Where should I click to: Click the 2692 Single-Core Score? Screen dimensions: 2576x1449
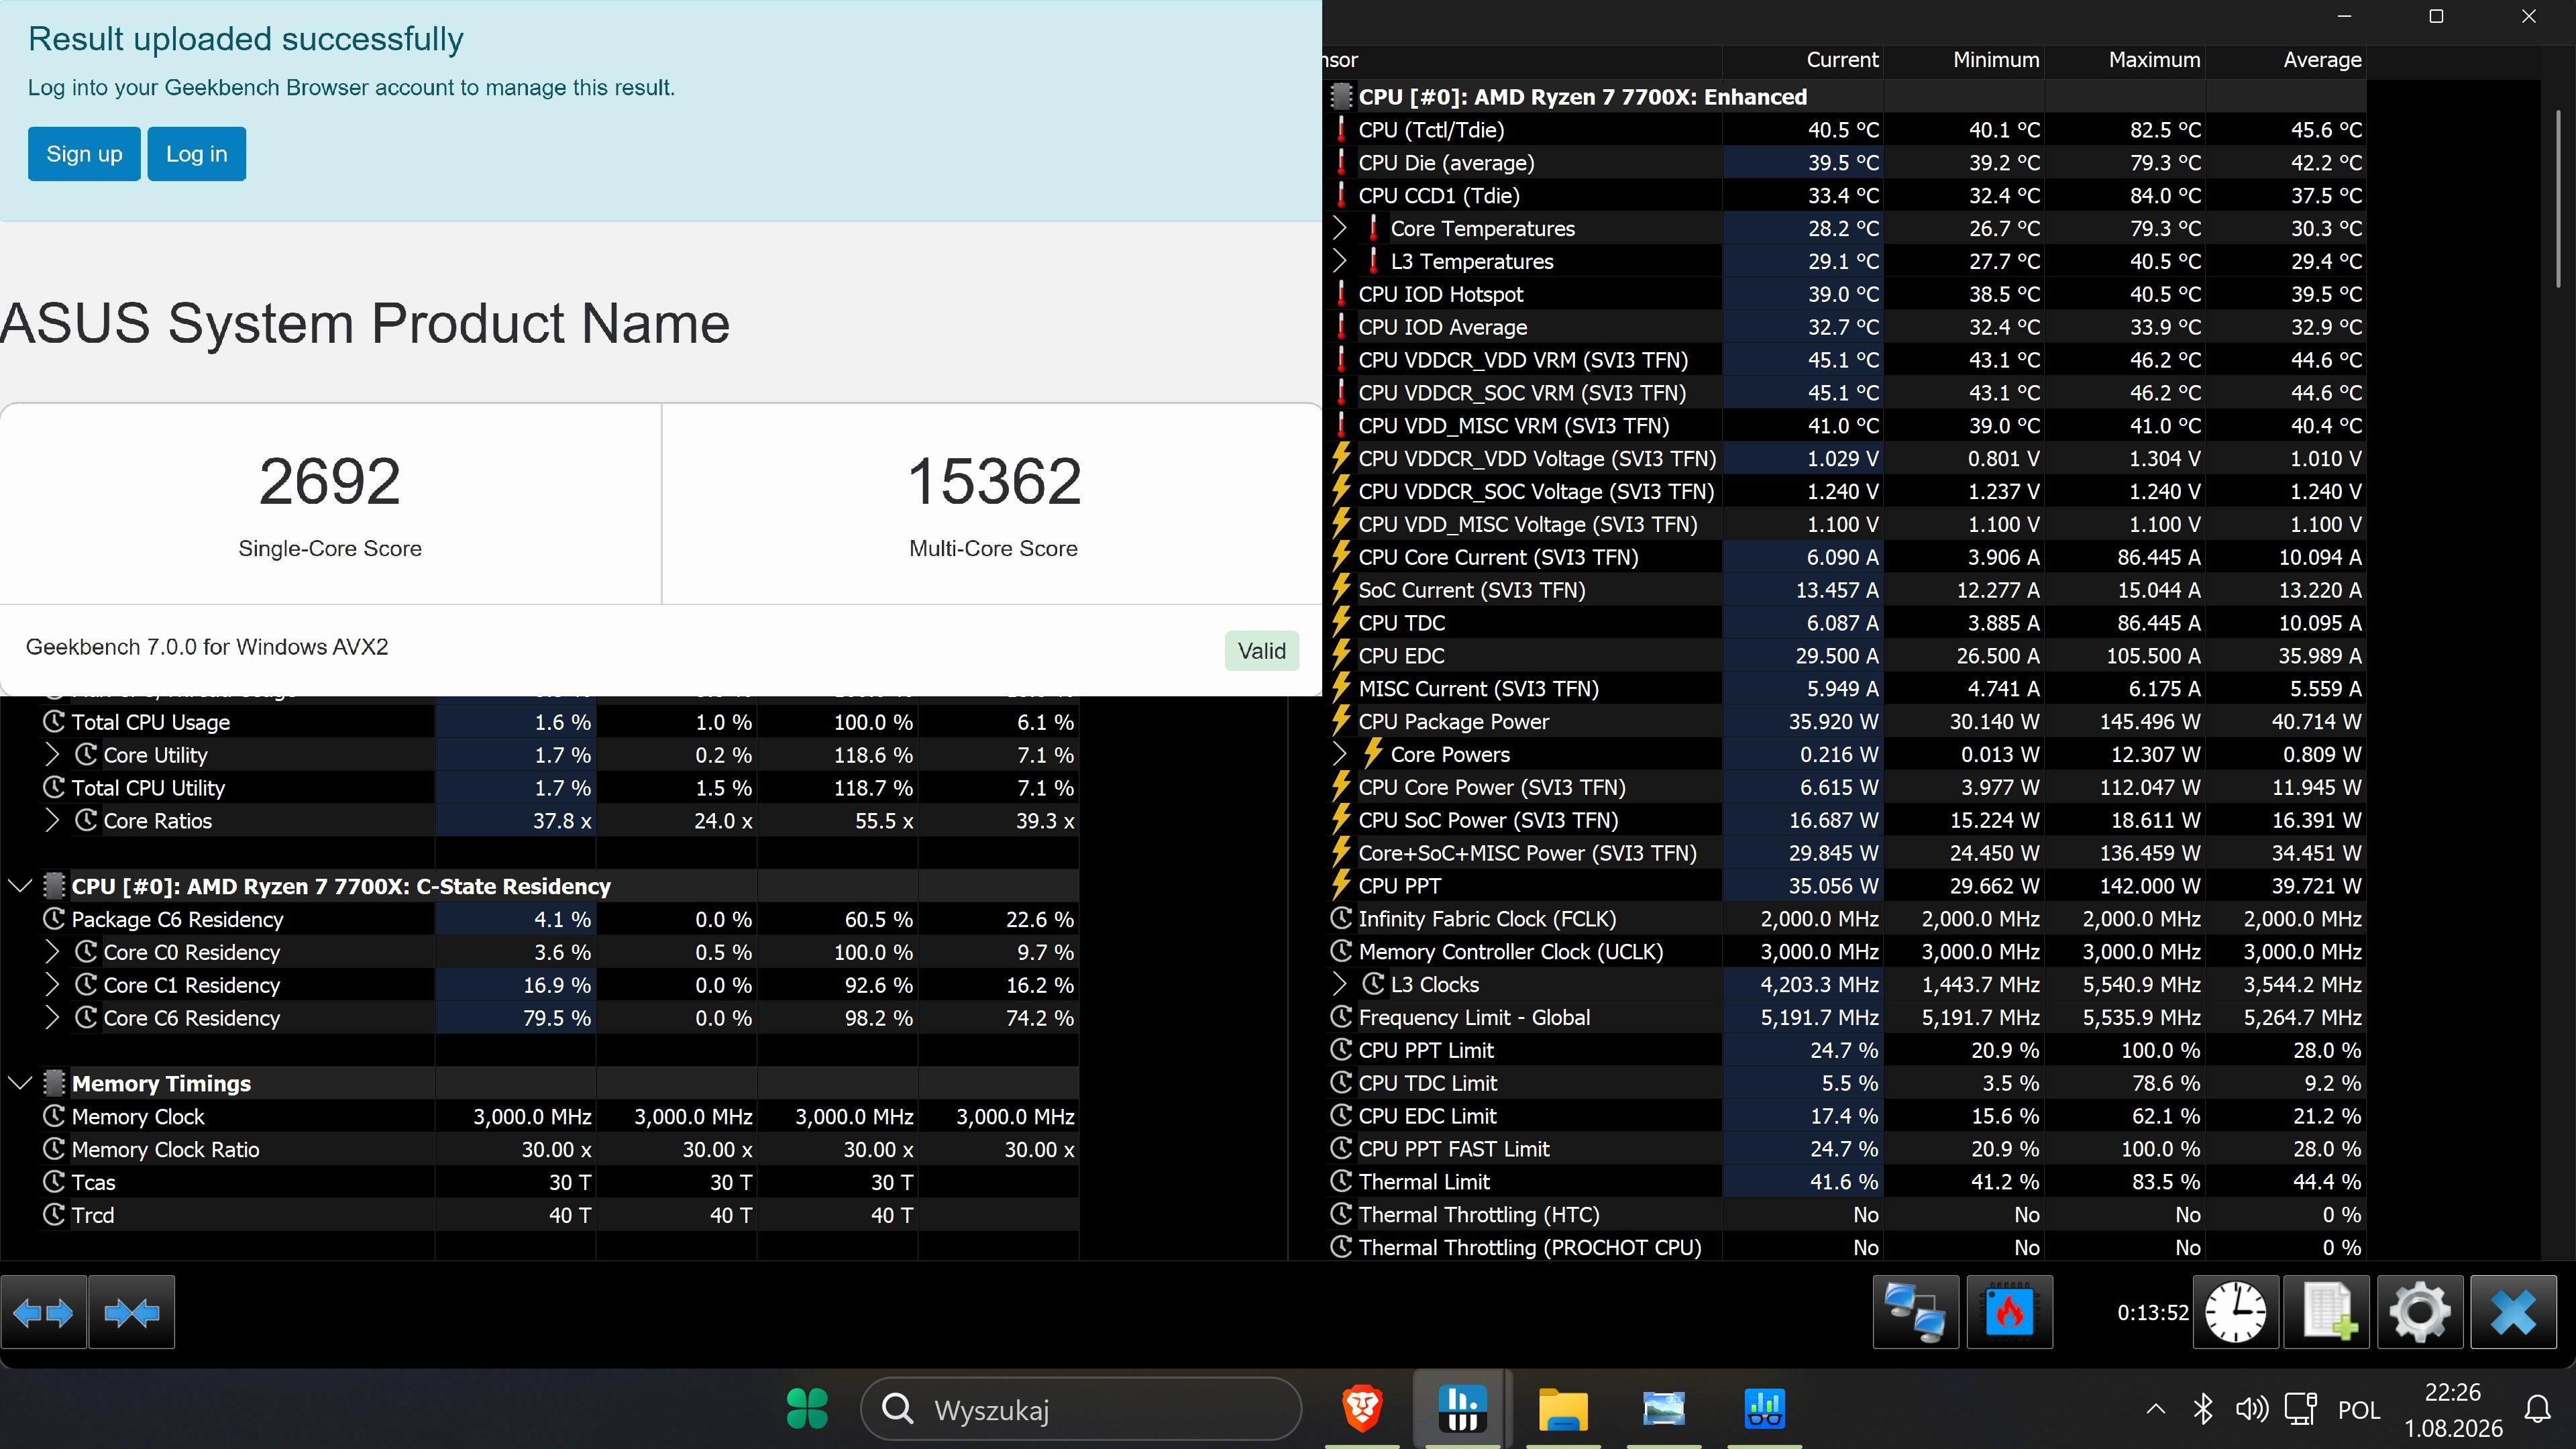[330, 481]
